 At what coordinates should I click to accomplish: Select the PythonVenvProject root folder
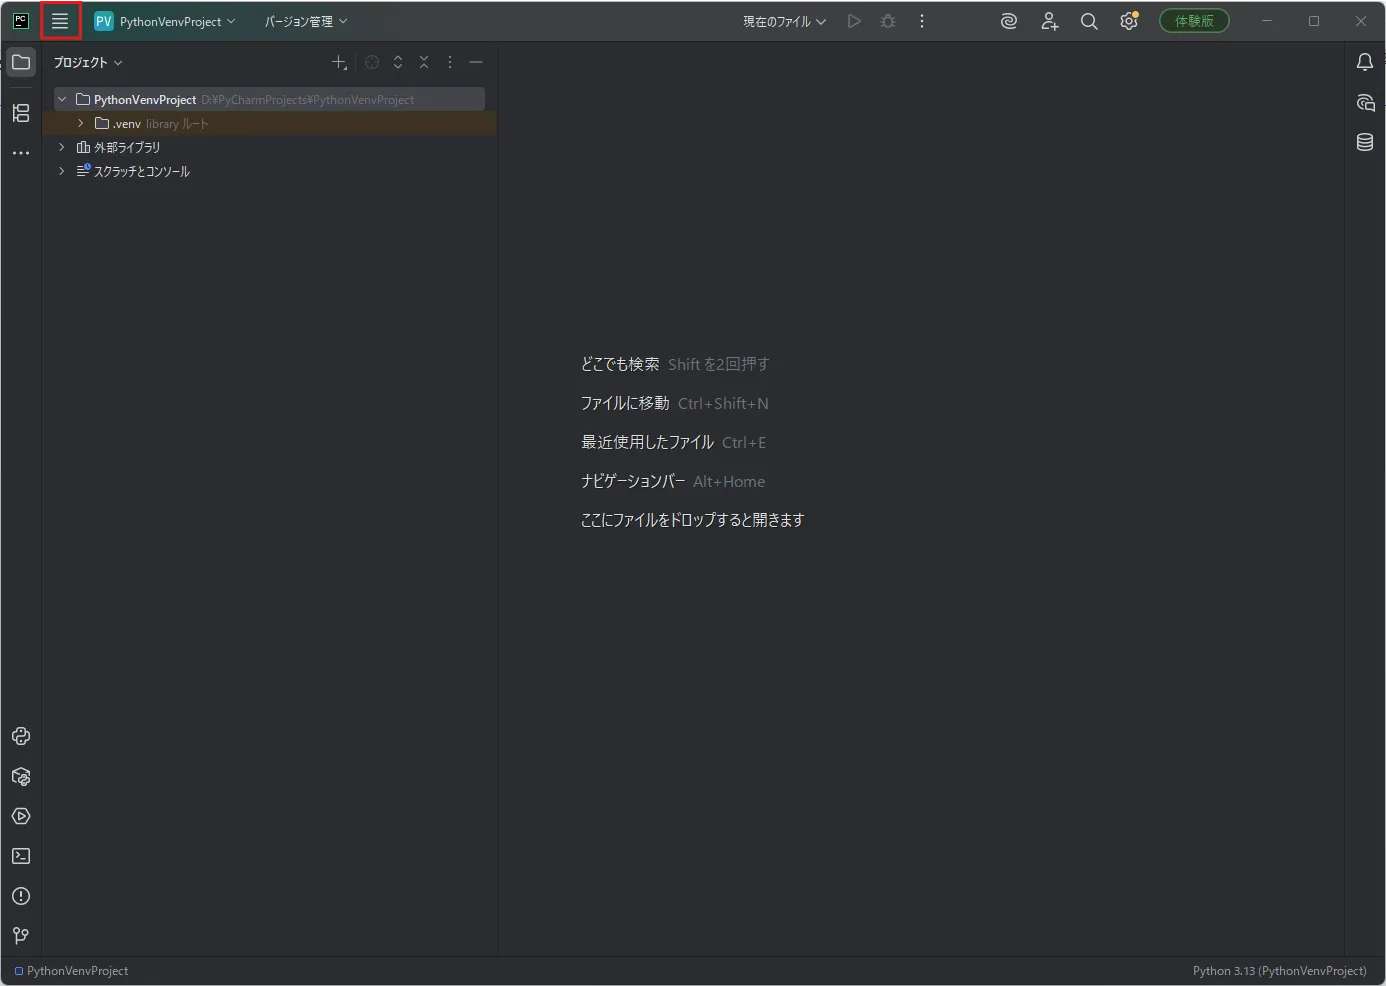pyautogui.click(x=270, y=99)
